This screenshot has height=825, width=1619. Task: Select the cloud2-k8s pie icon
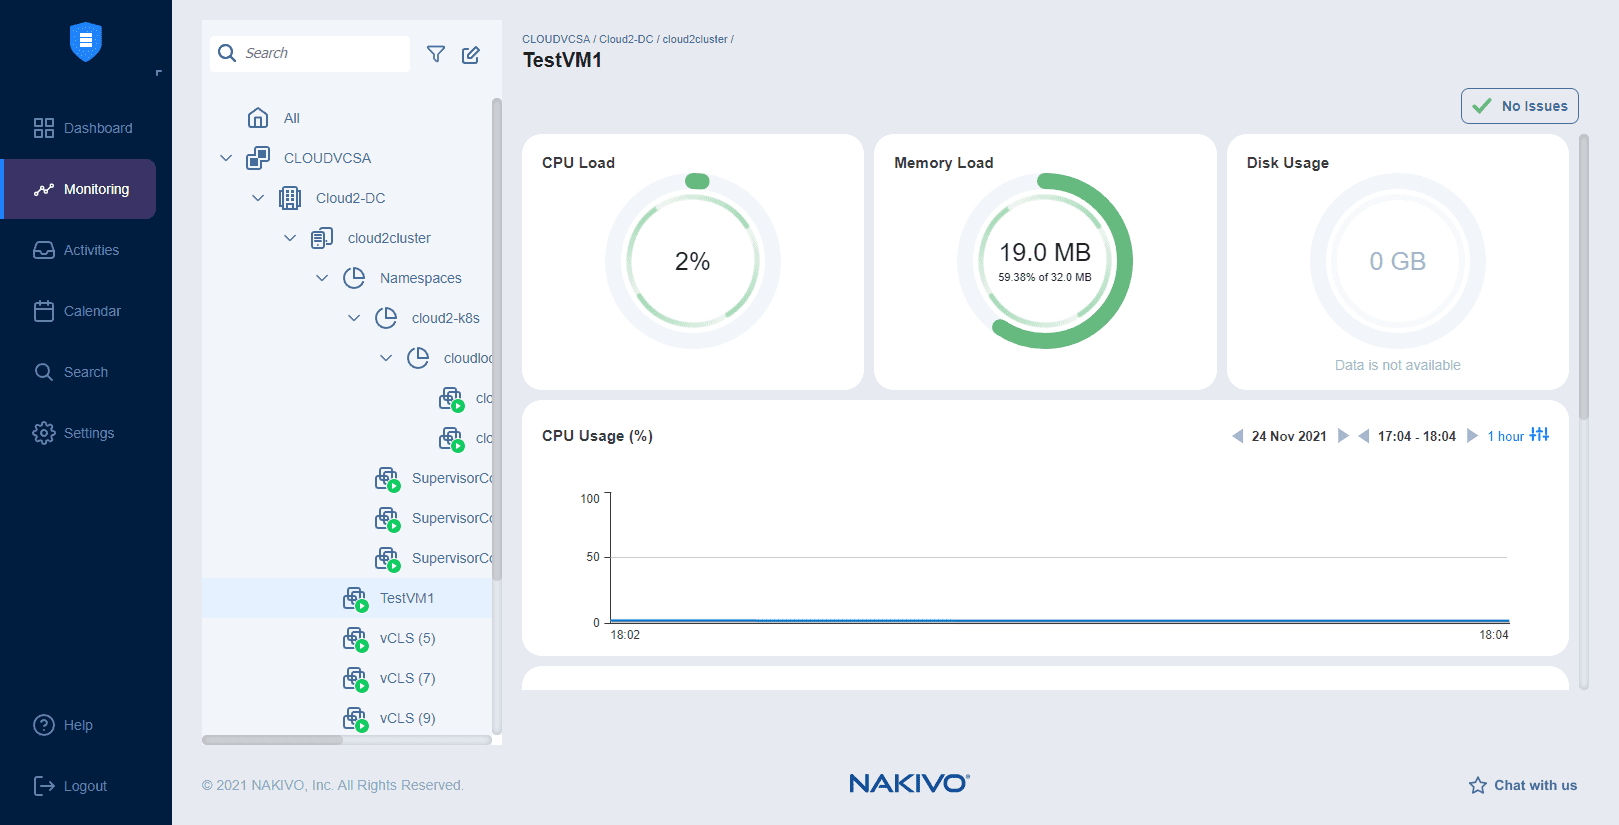point(386,318)
